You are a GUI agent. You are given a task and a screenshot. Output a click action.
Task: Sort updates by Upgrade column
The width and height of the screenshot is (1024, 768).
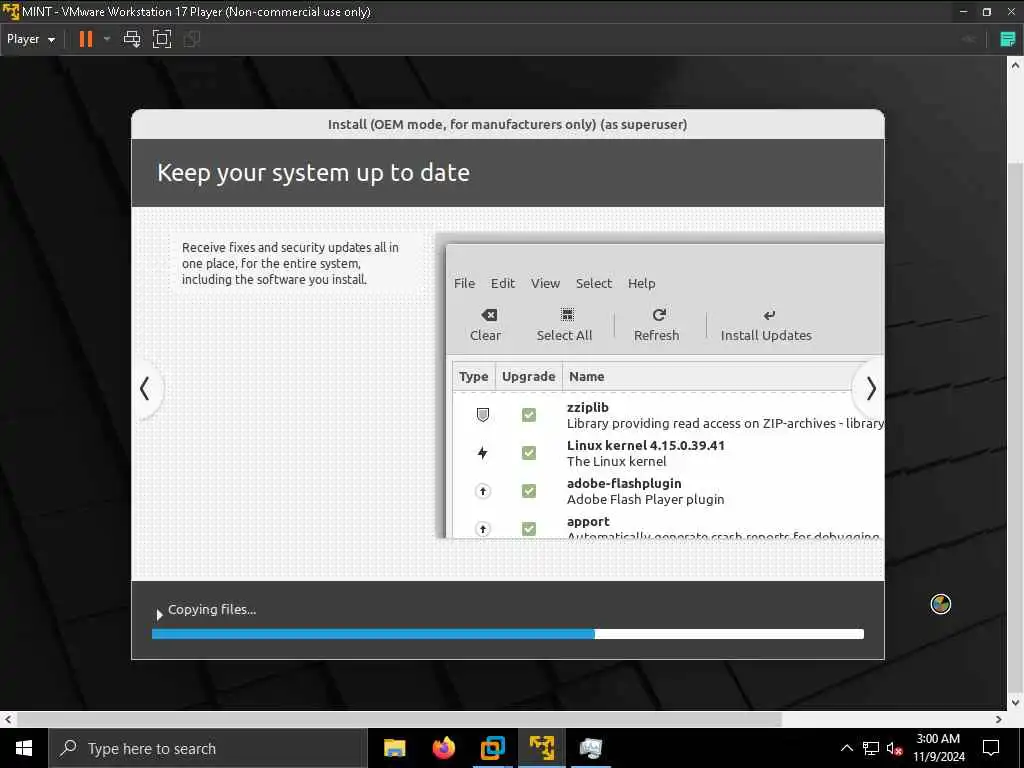pos(528,376)
